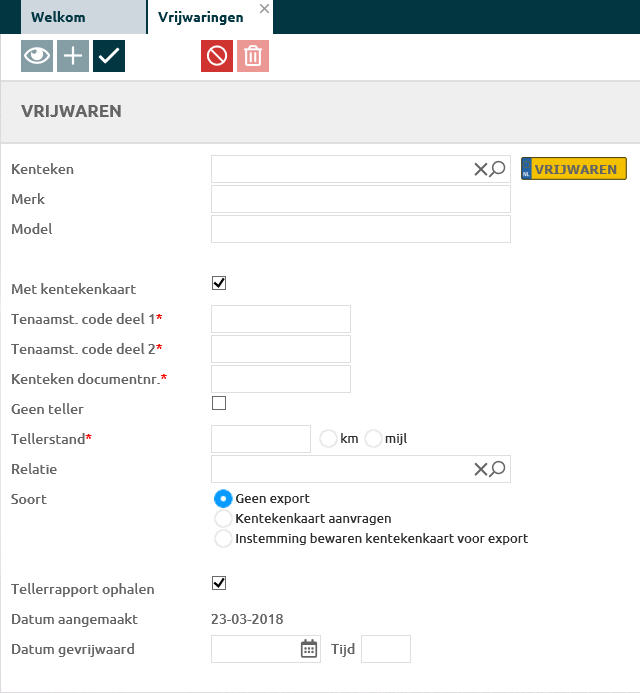This screenshot has height=693, width=640.
Task: Uncheck Tellerrapport ophalen checkbox
Action: [x=219, y=583]
